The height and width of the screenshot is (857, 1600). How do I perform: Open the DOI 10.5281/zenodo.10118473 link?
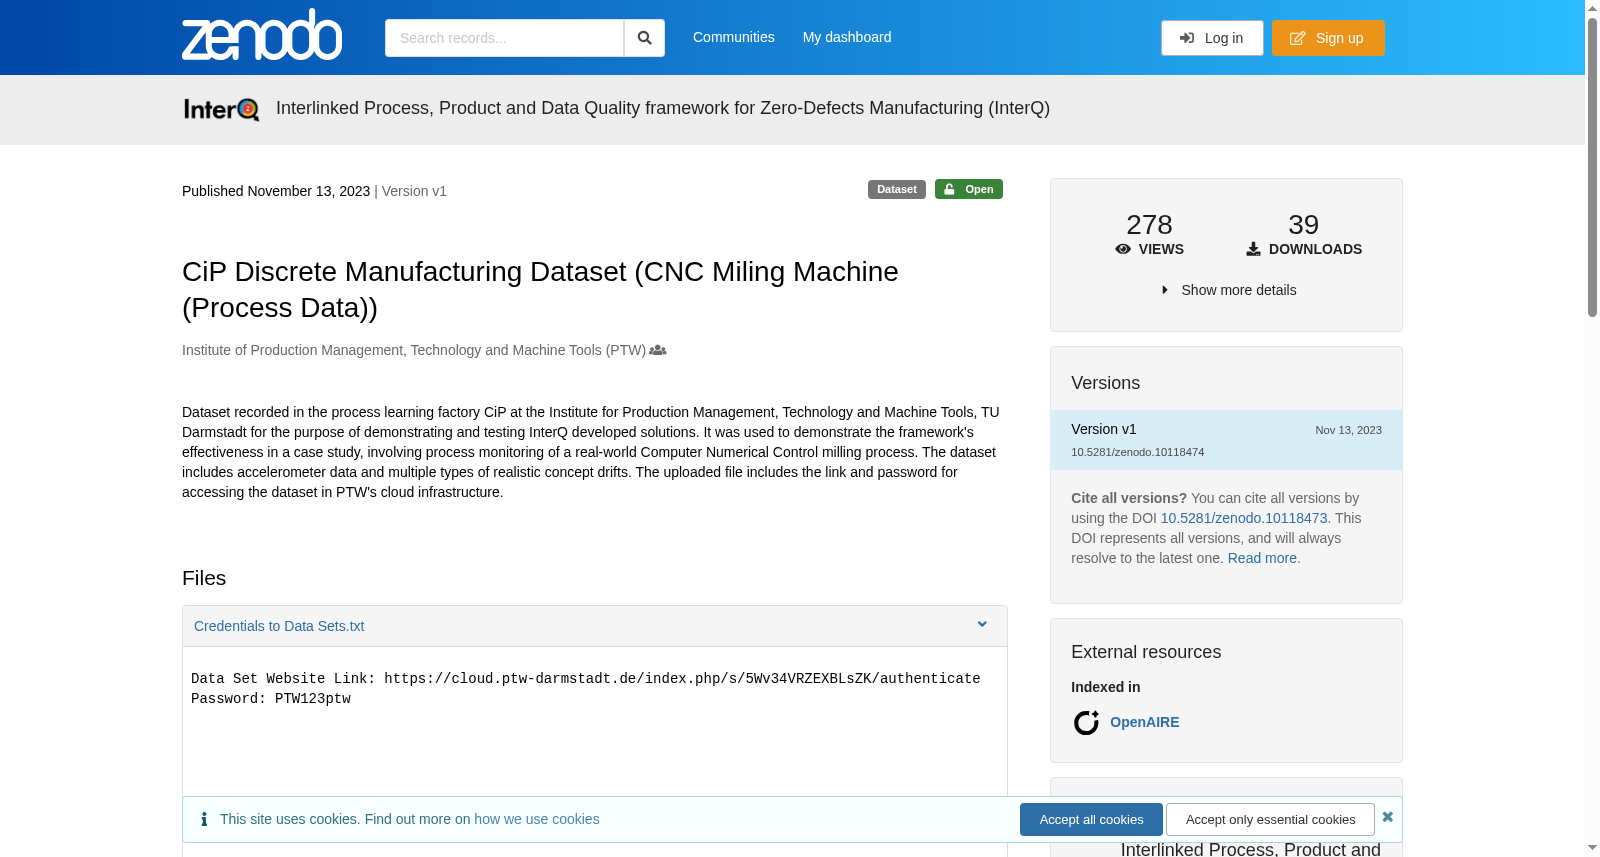1244,518
